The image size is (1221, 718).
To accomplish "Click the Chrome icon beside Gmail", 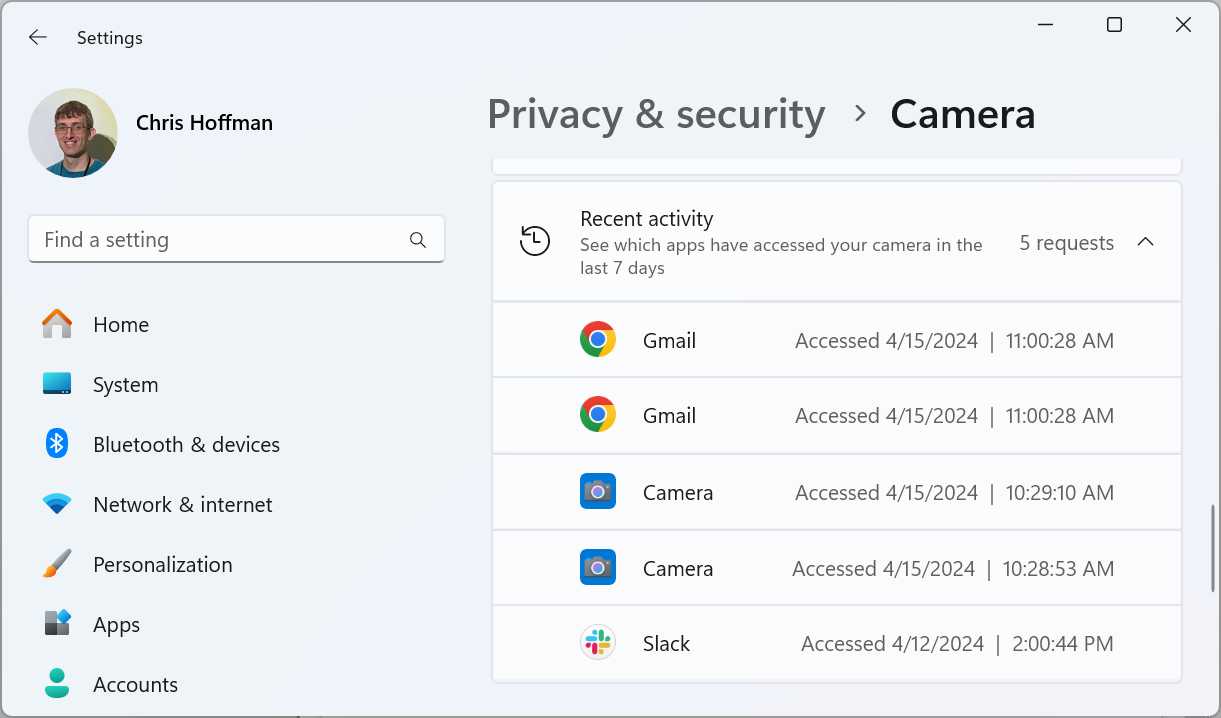I will pyautogui.click(x=598, y=339).
